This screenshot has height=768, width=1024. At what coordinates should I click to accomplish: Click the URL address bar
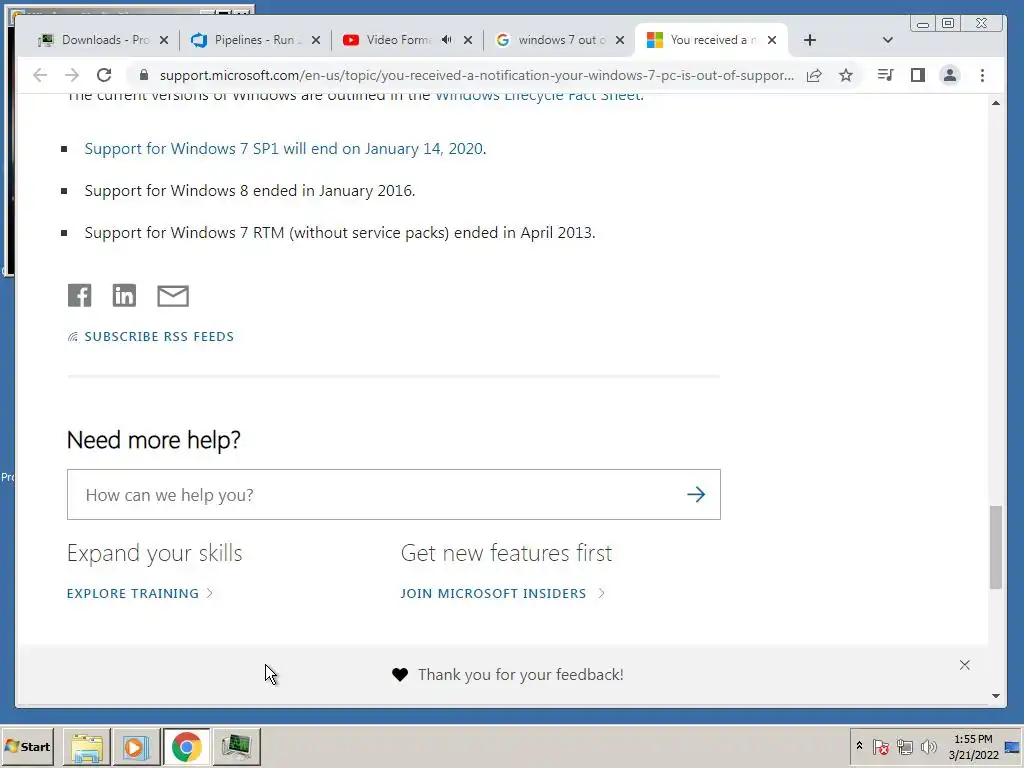[477, 75]
